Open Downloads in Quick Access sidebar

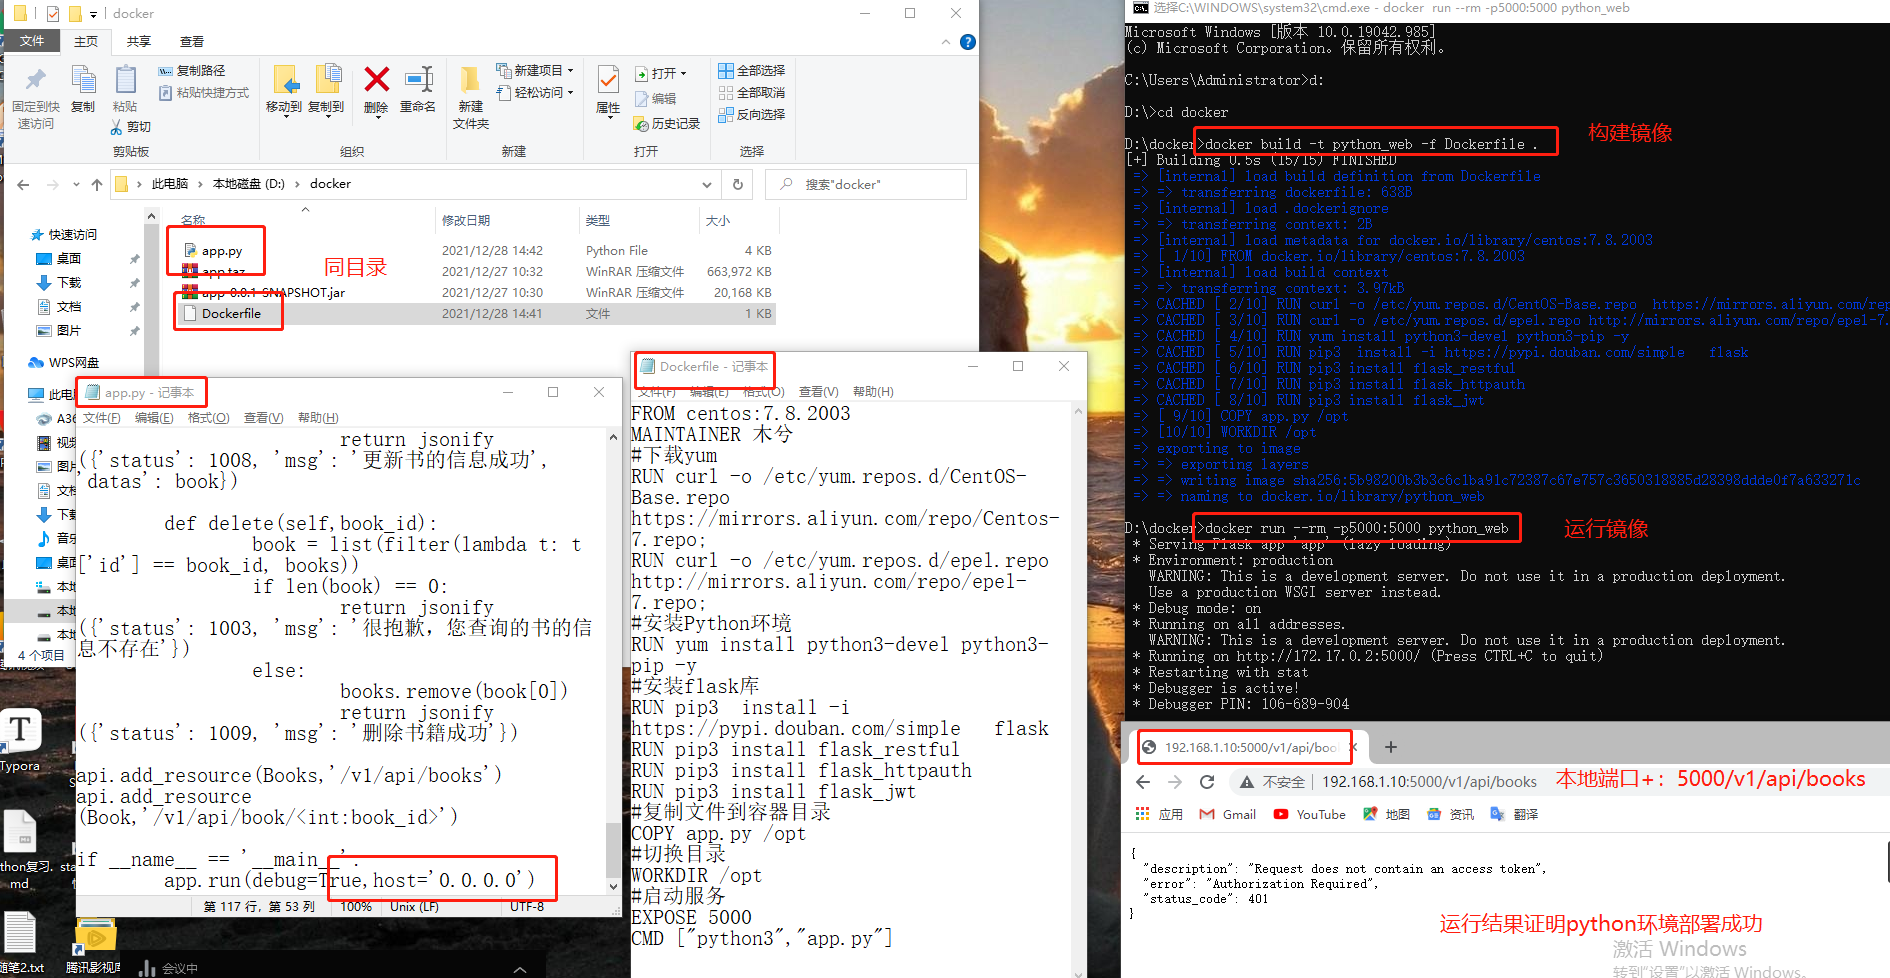(68, 282)
